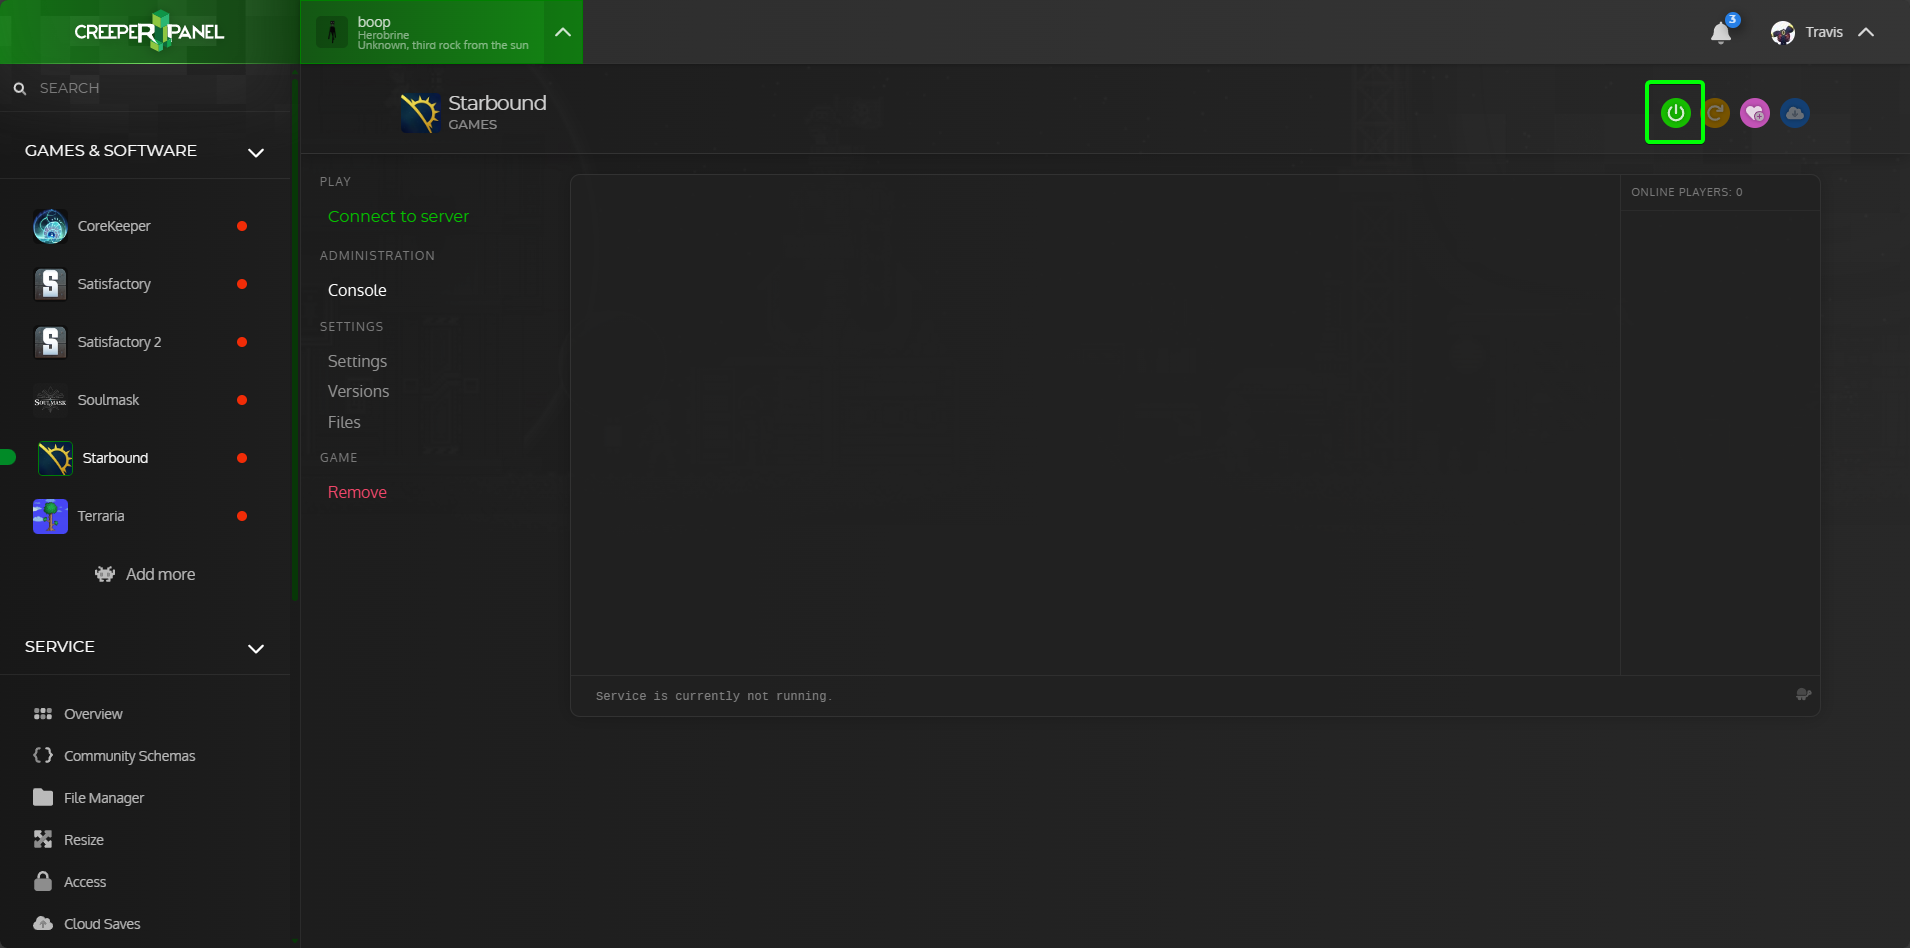The image size is (1910, 948).
Task: Open the Files page
Action: [x=344, y=422]
